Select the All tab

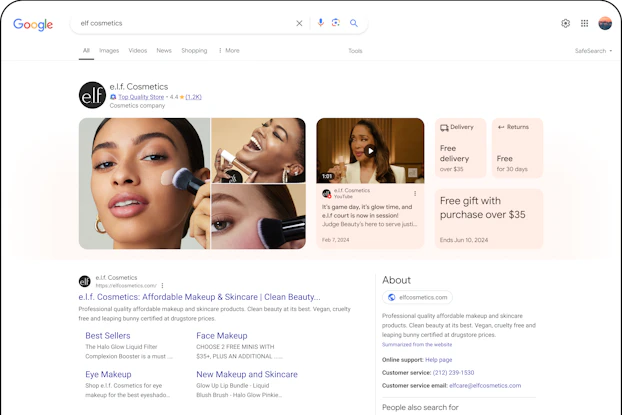click(x=86, y=50)
